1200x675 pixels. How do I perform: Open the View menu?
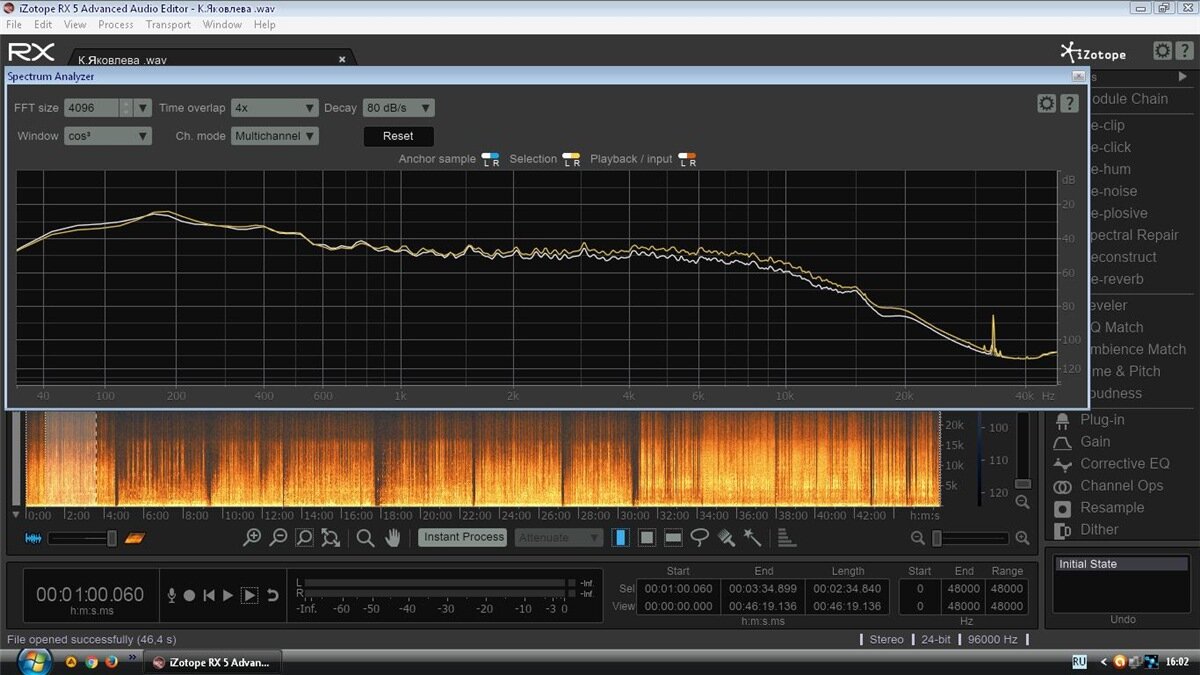(x=75, y=24)
